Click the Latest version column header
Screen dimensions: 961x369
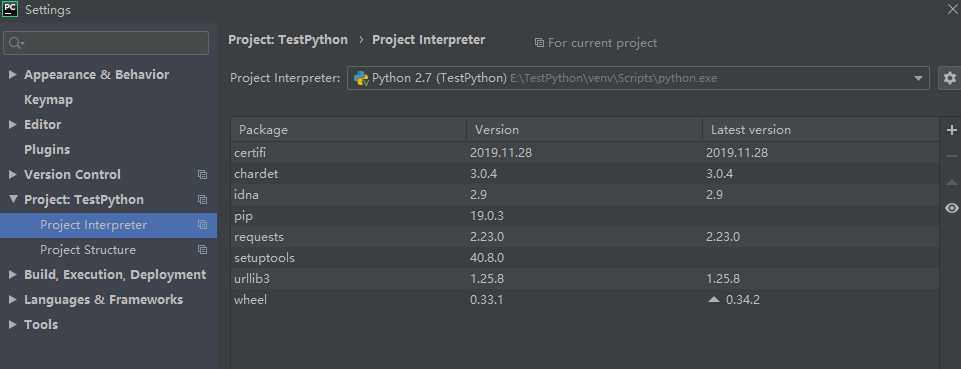pos(820,130)
